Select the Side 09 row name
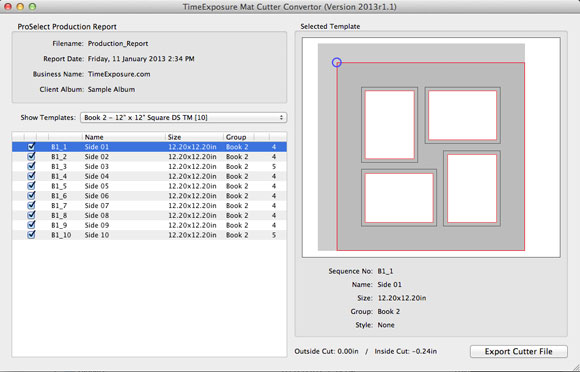 point(97,225)
